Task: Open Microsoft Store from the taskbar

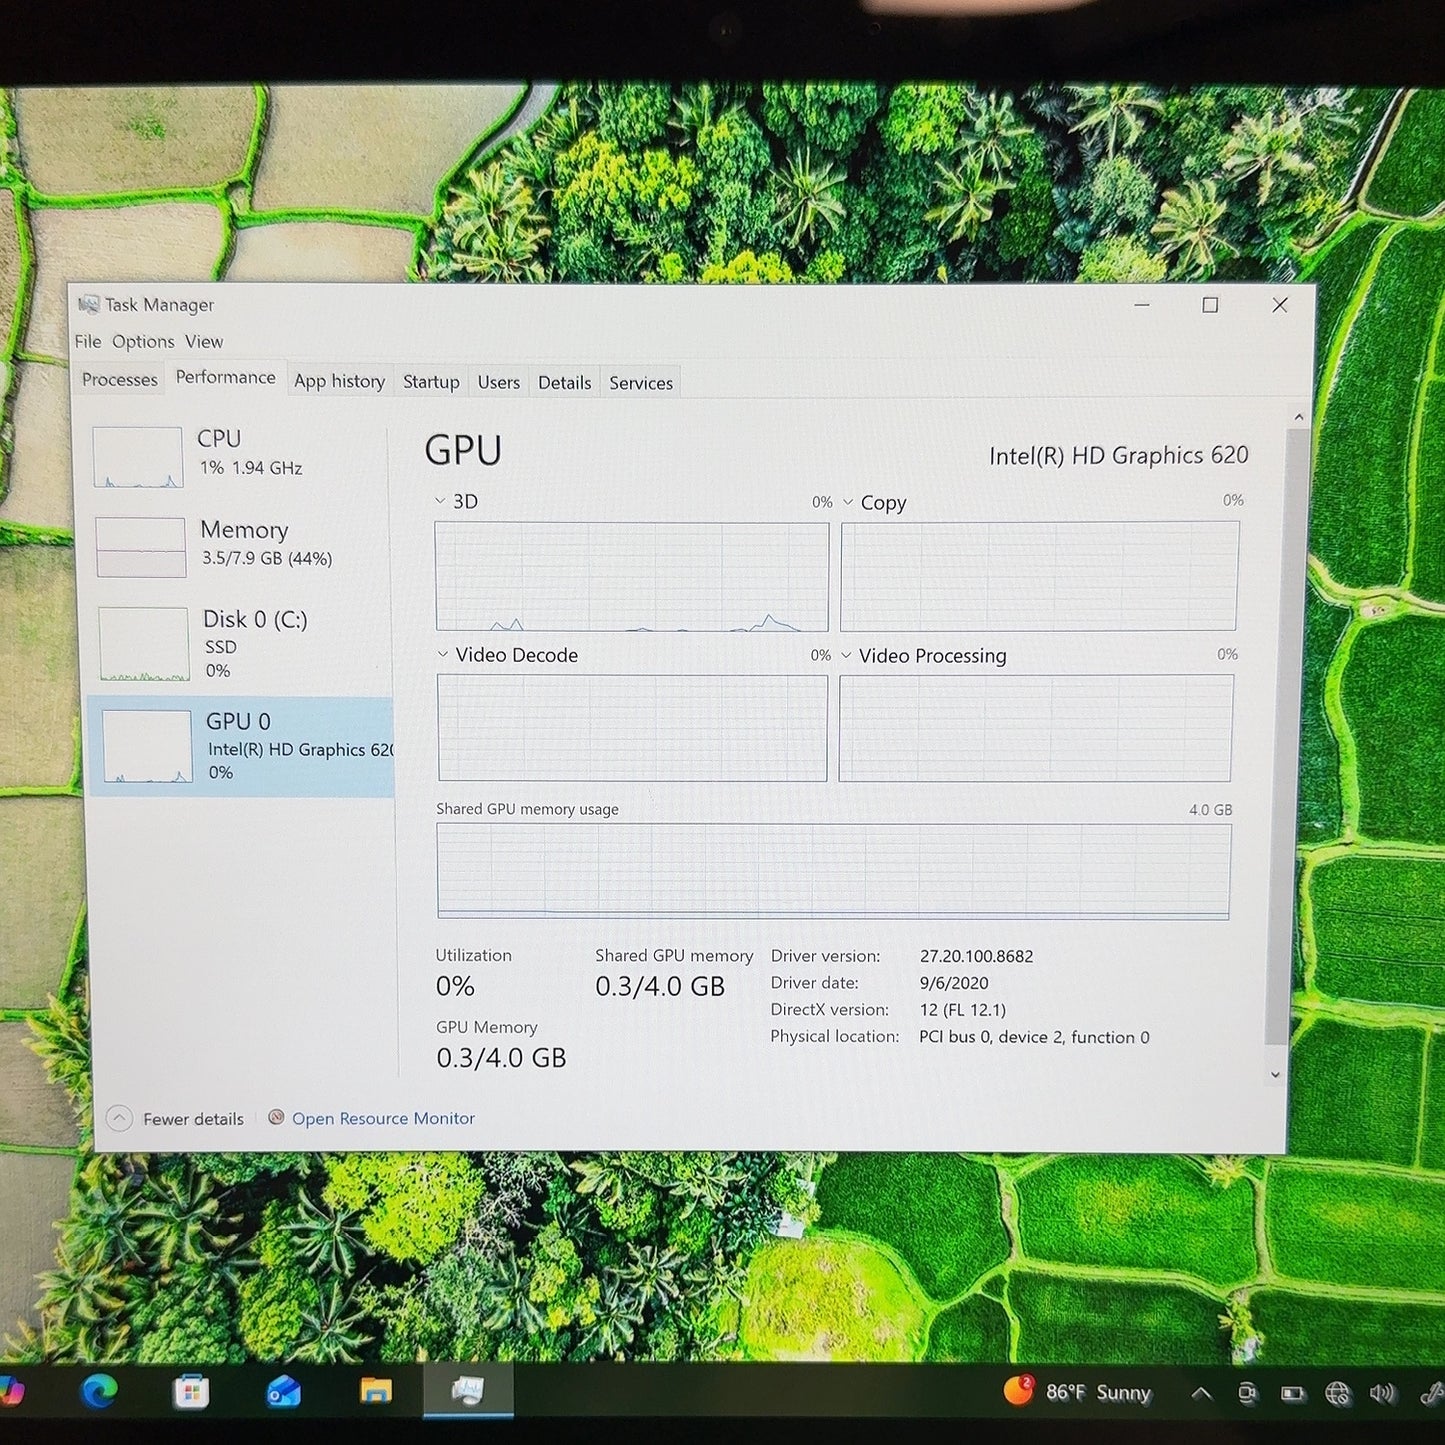Action: [x=190, y=1392]
